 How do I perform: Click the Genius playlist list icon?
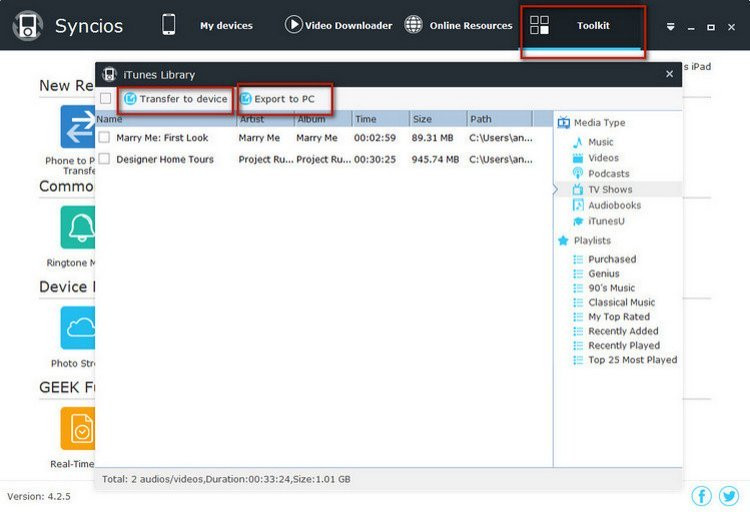coord(578,274)
